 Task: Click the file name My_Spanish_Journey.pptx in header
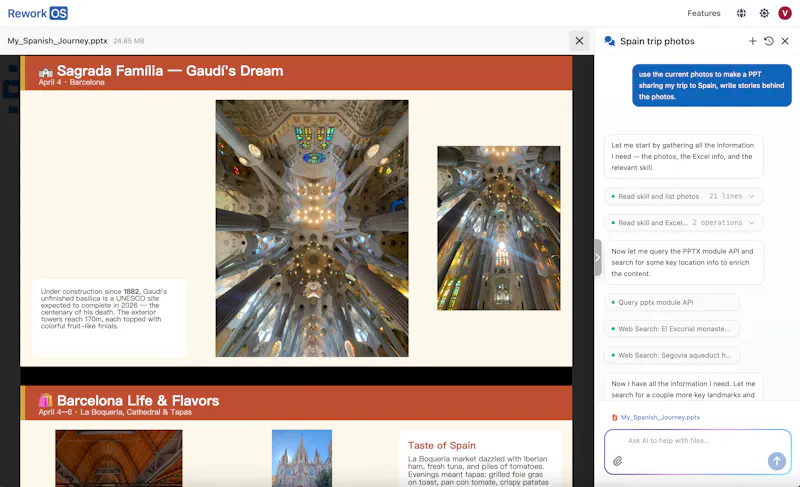57,41
